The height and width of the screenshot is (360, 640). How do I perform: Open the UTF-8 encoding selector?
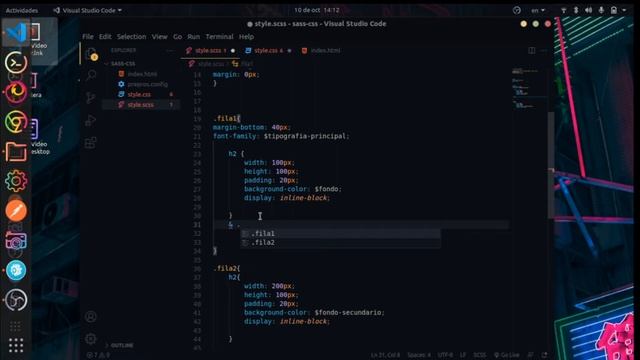445,355
